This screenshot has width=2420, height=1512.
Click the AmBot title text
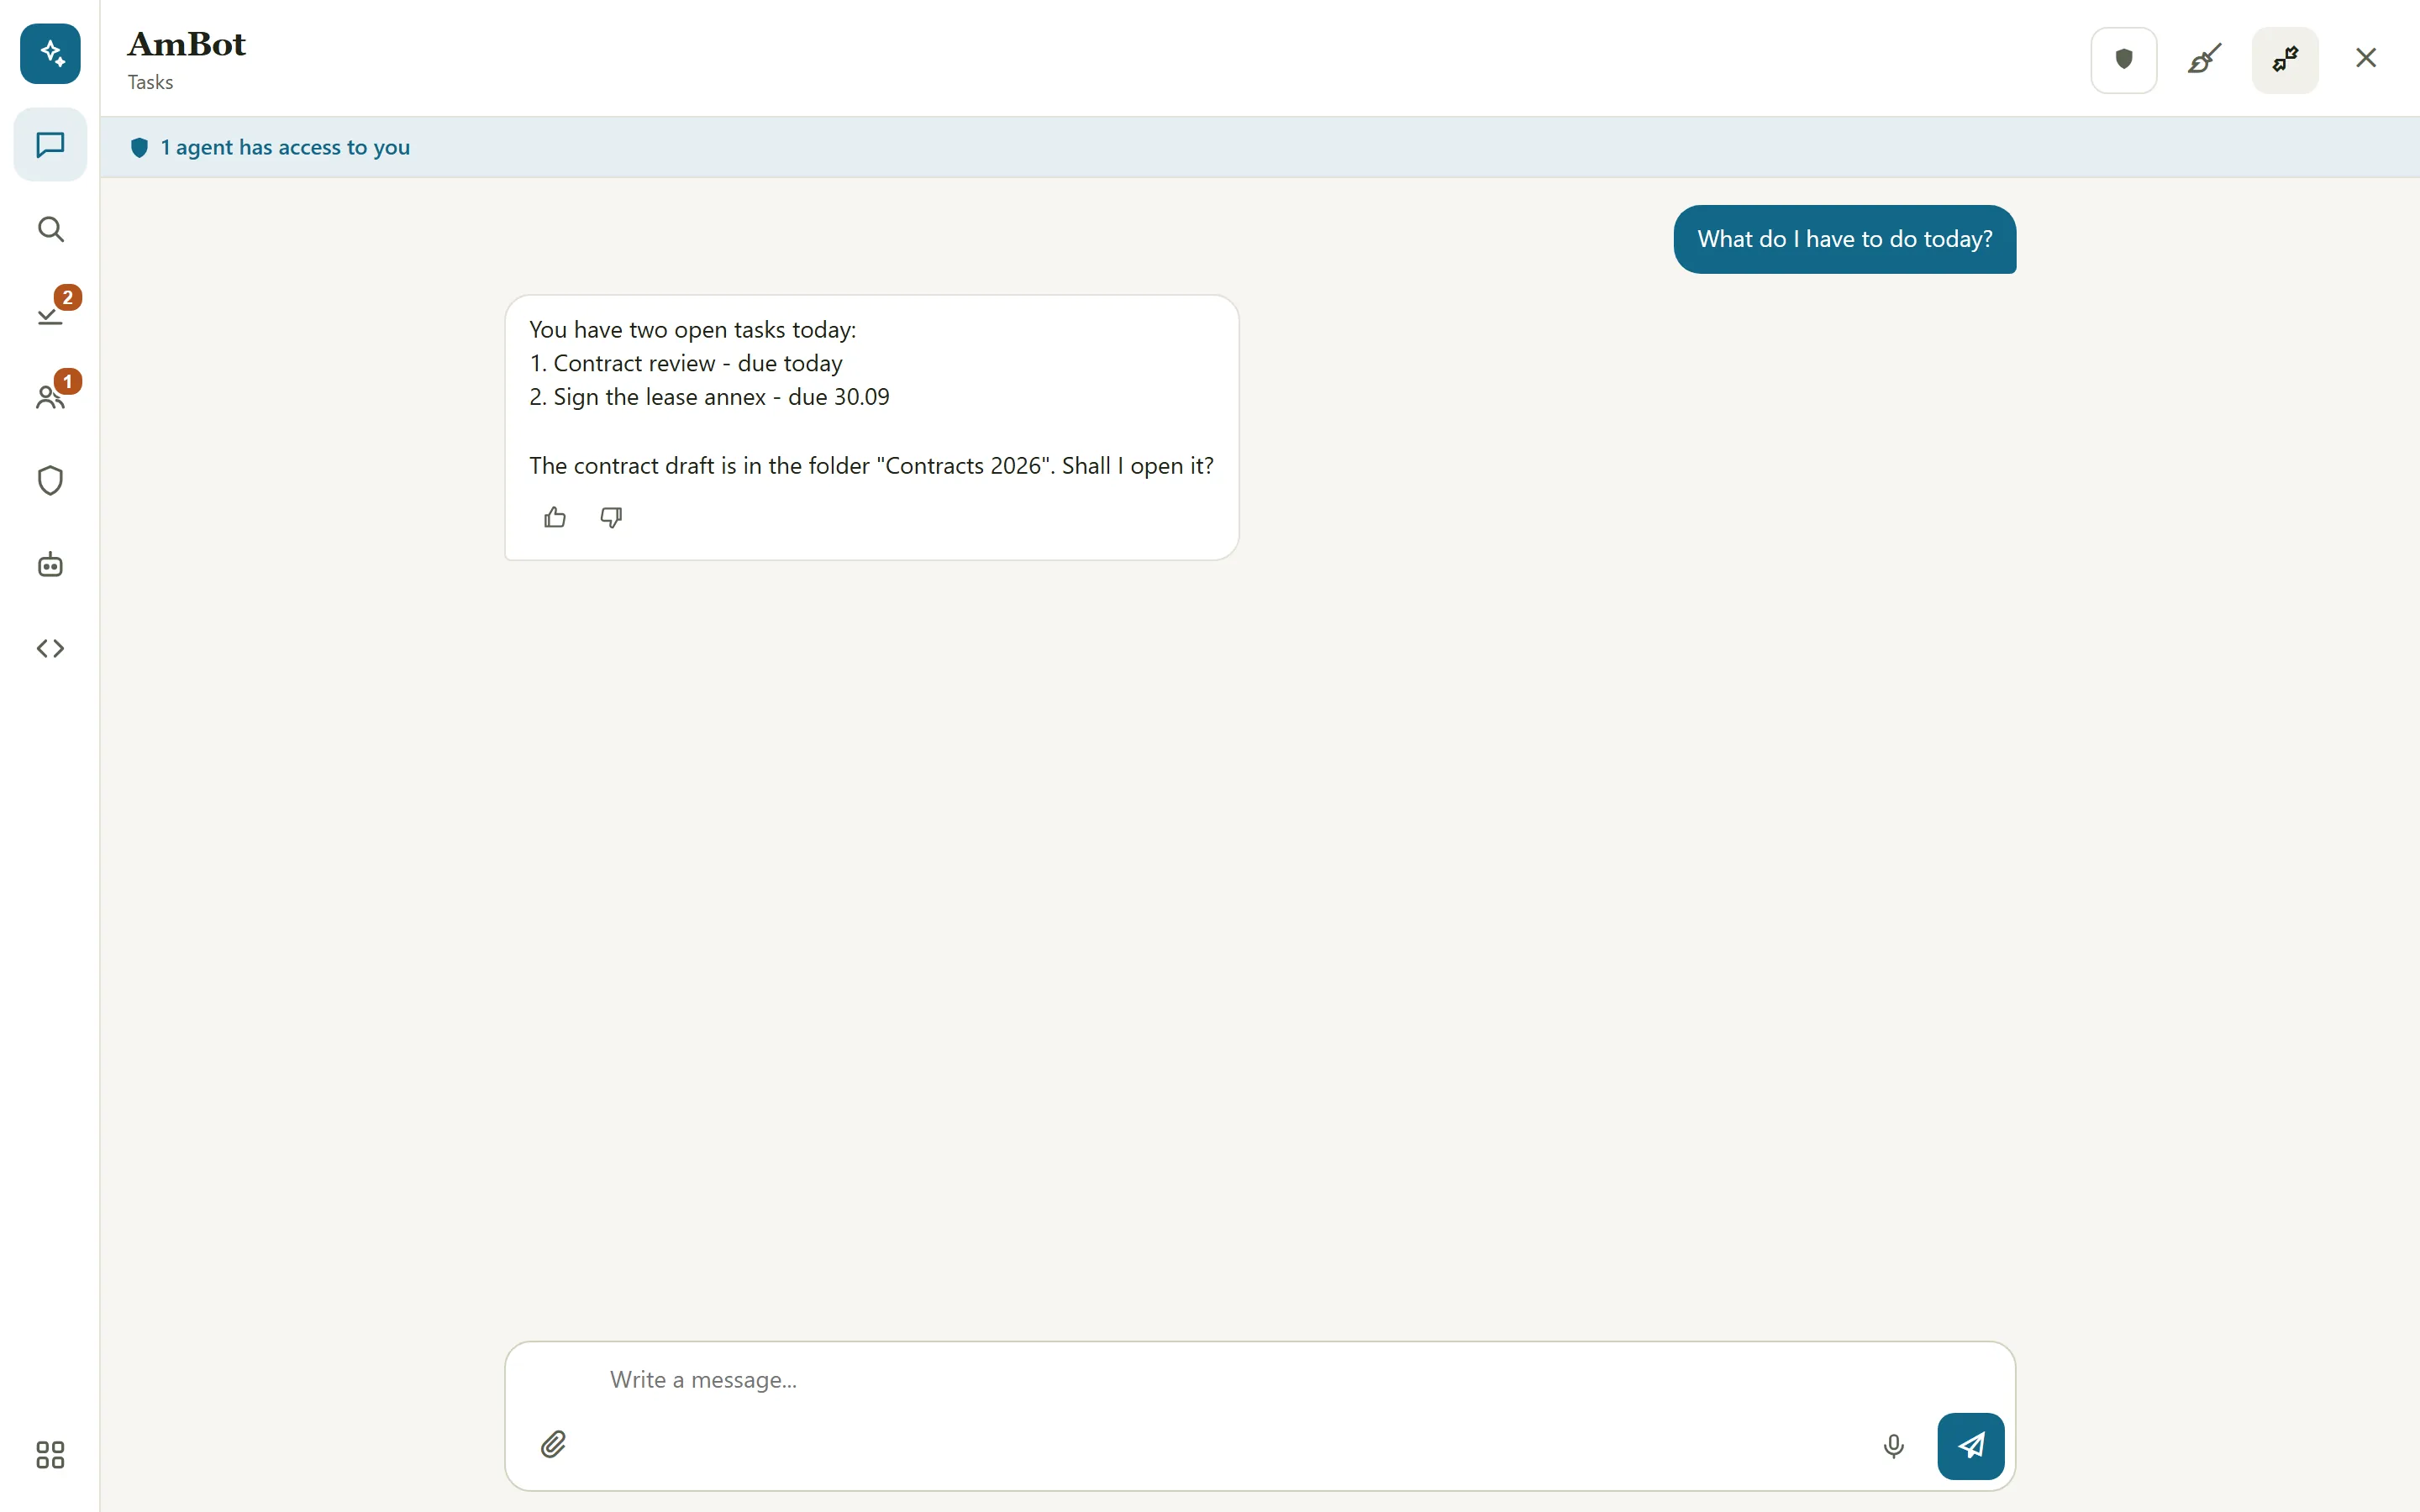tap(187, 44)
